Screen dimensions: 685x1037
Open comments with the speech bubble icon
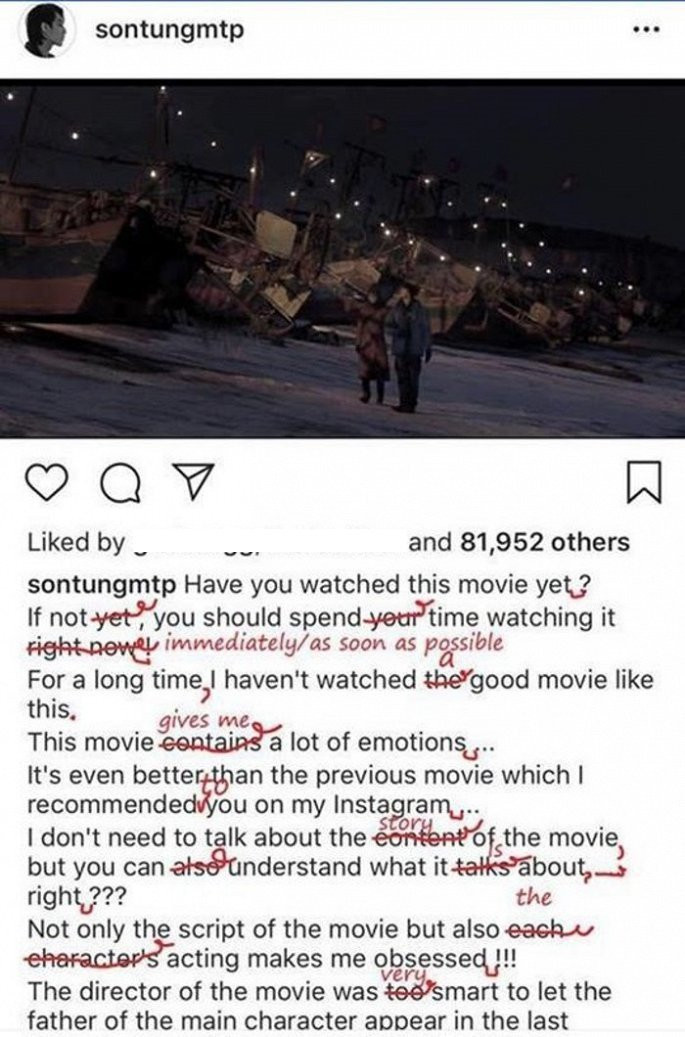pos(122,484)
